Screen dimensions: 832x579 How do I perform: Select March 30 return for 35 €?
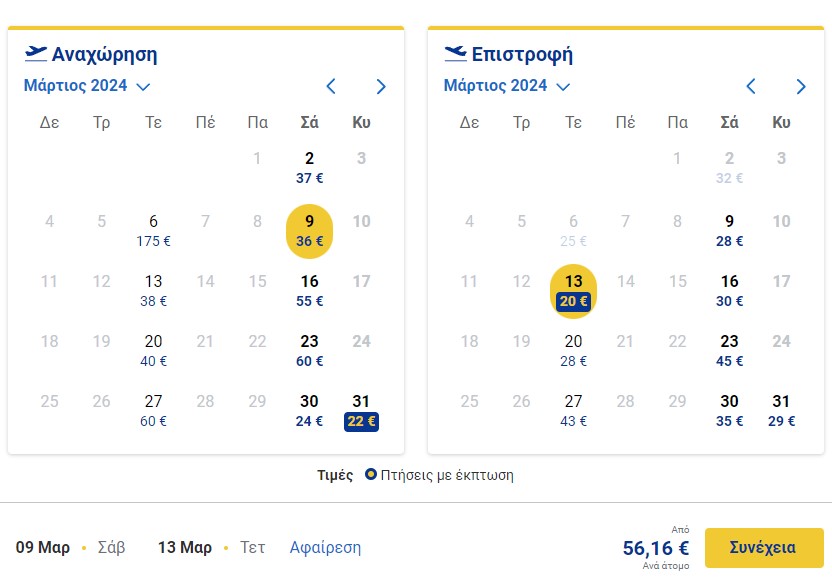730,411
